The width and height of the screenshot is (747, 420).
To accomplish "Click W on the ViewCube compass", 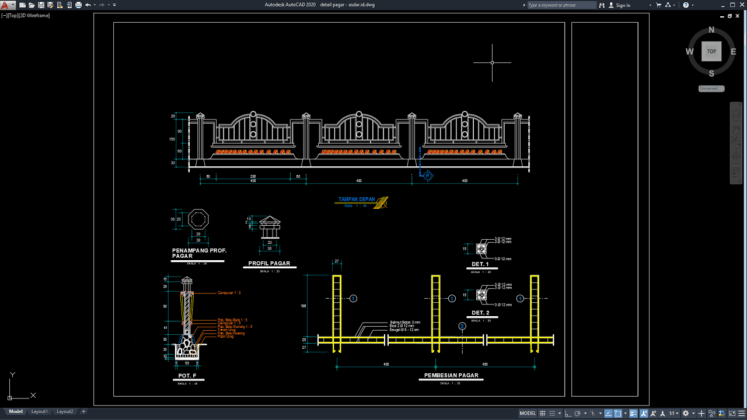I will coord(689,51).
